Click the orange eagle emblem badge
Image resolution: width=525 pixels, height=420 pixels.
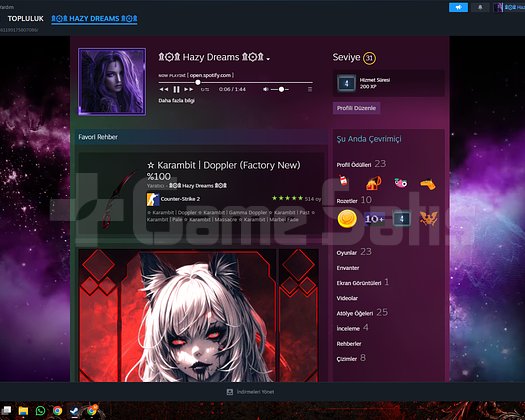tap(428, 219)
